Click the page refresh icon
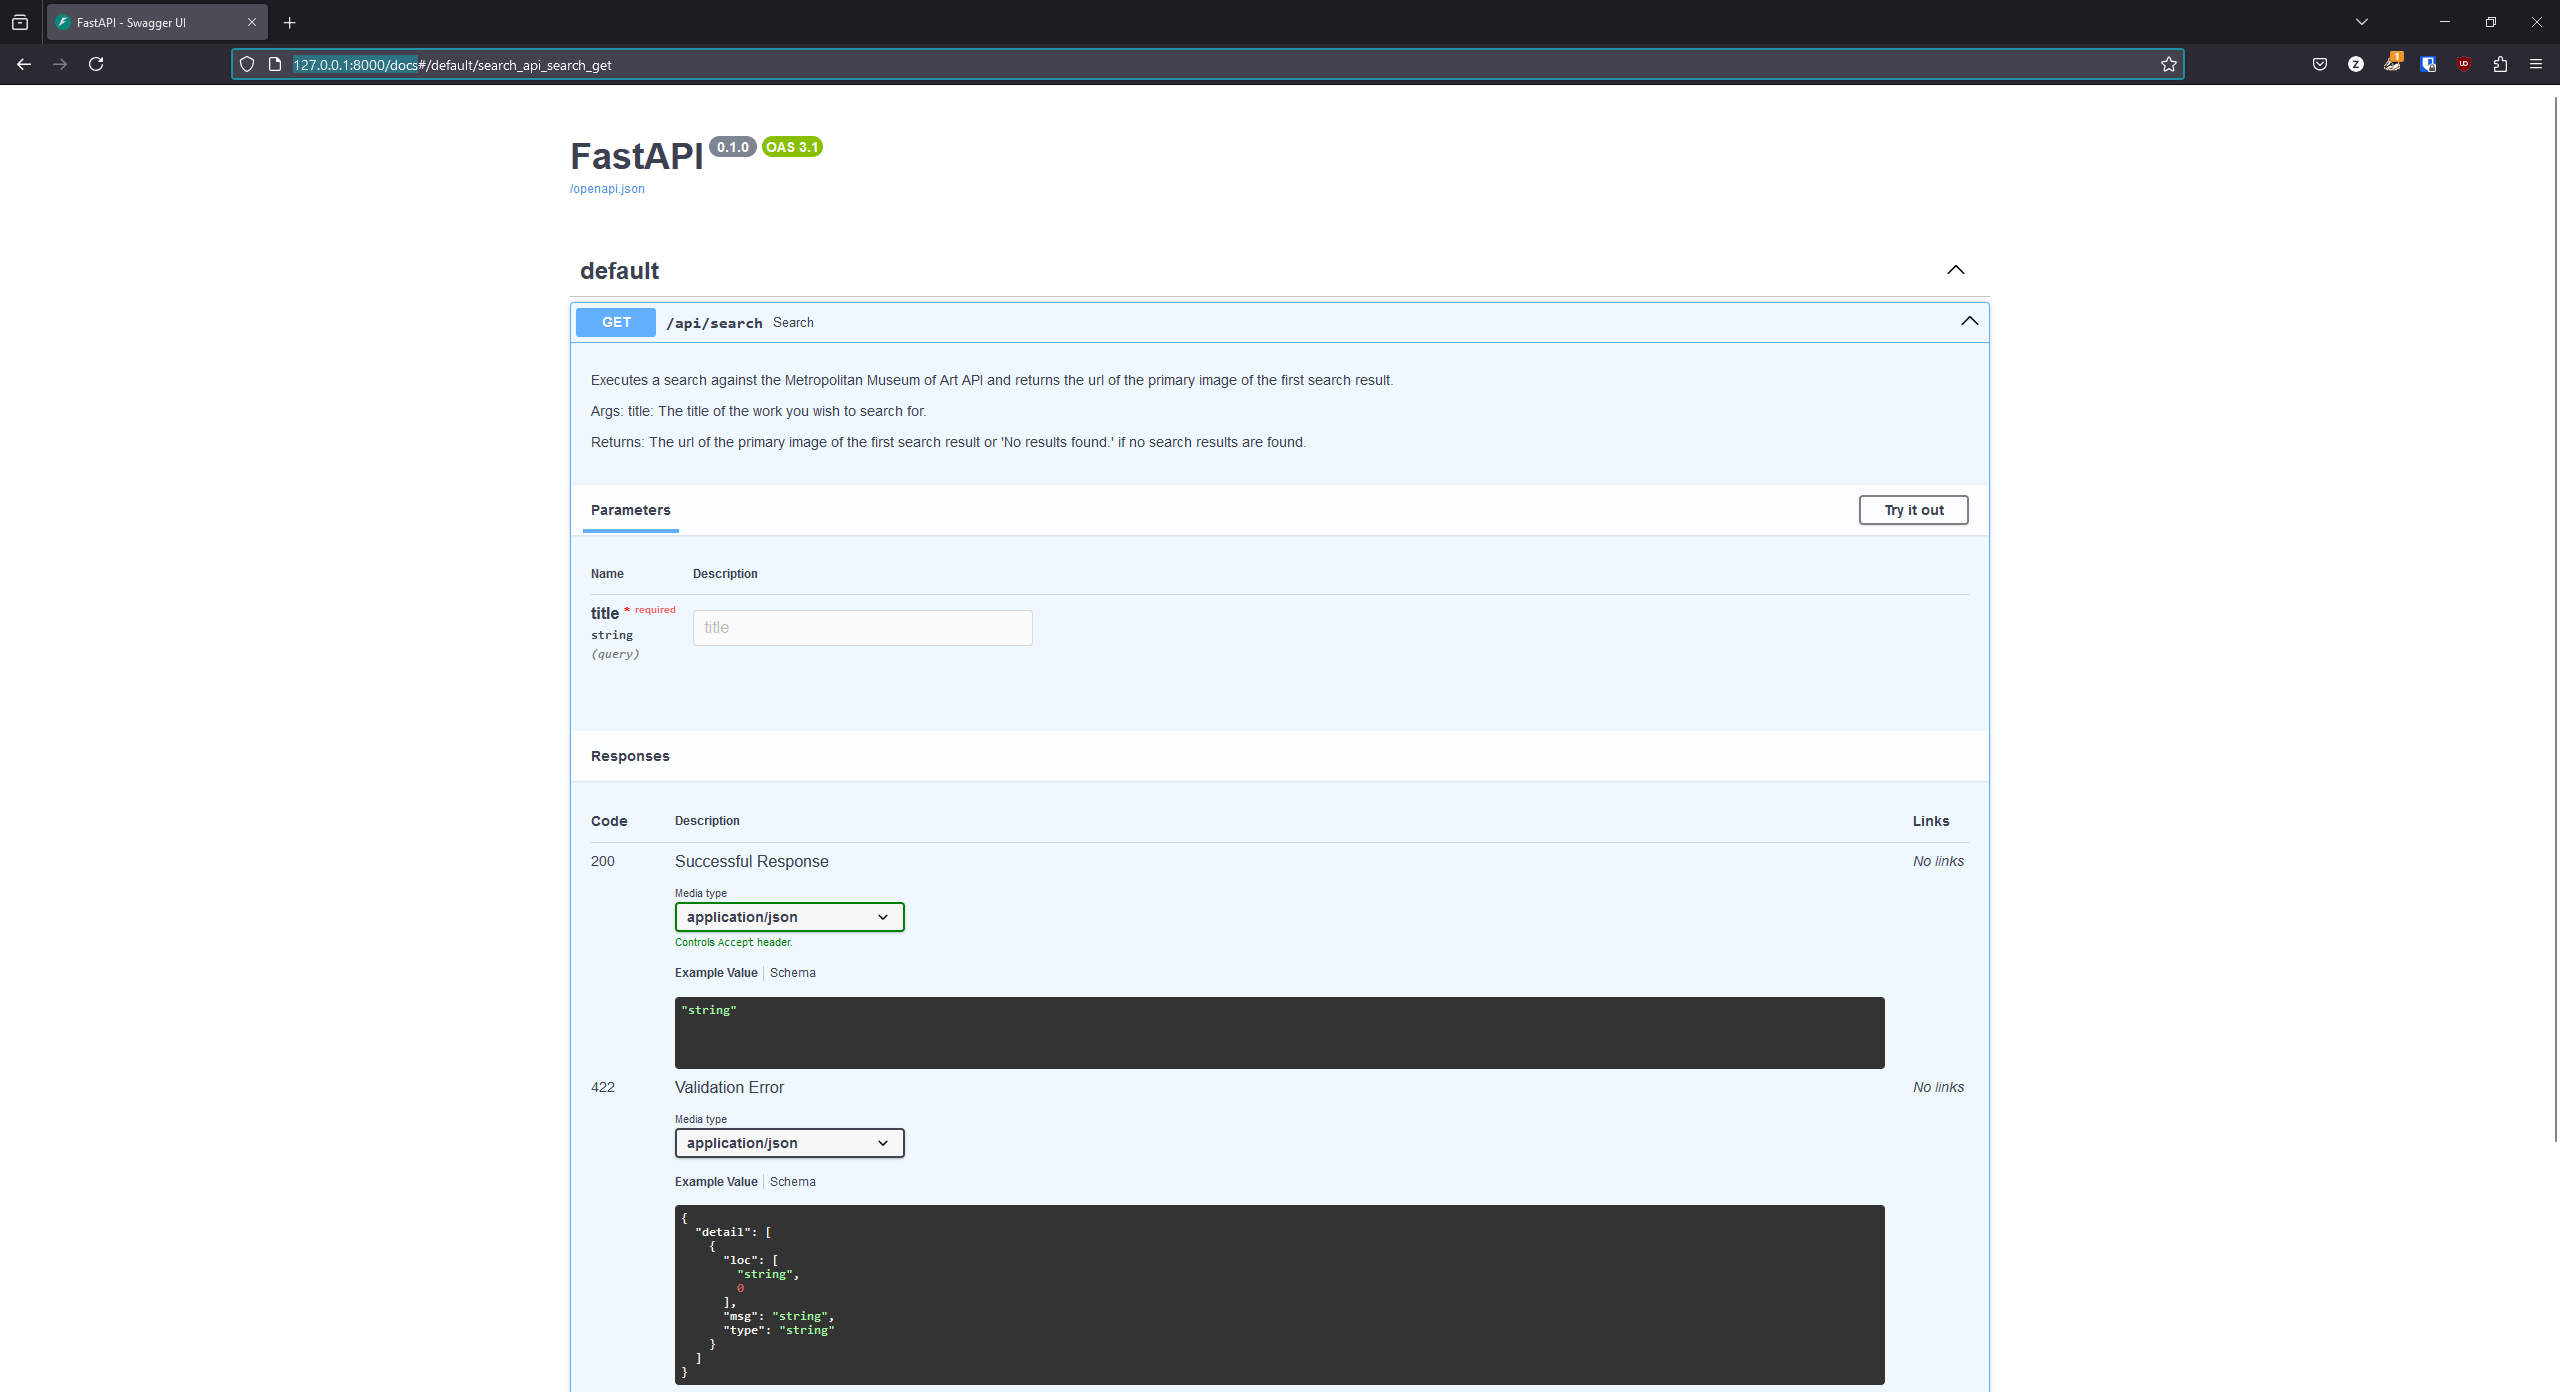The height and width of the screenshot is (1392, 2560). tap(99, 63)
